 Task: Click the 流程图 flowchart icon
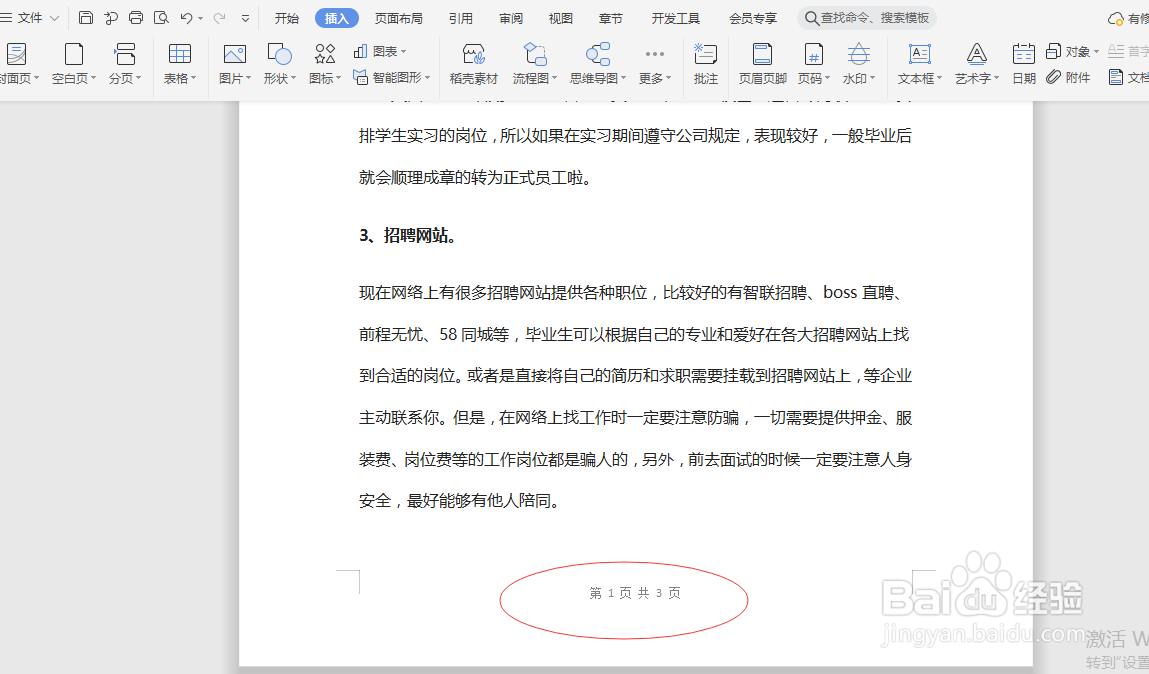tap(535, 54)
